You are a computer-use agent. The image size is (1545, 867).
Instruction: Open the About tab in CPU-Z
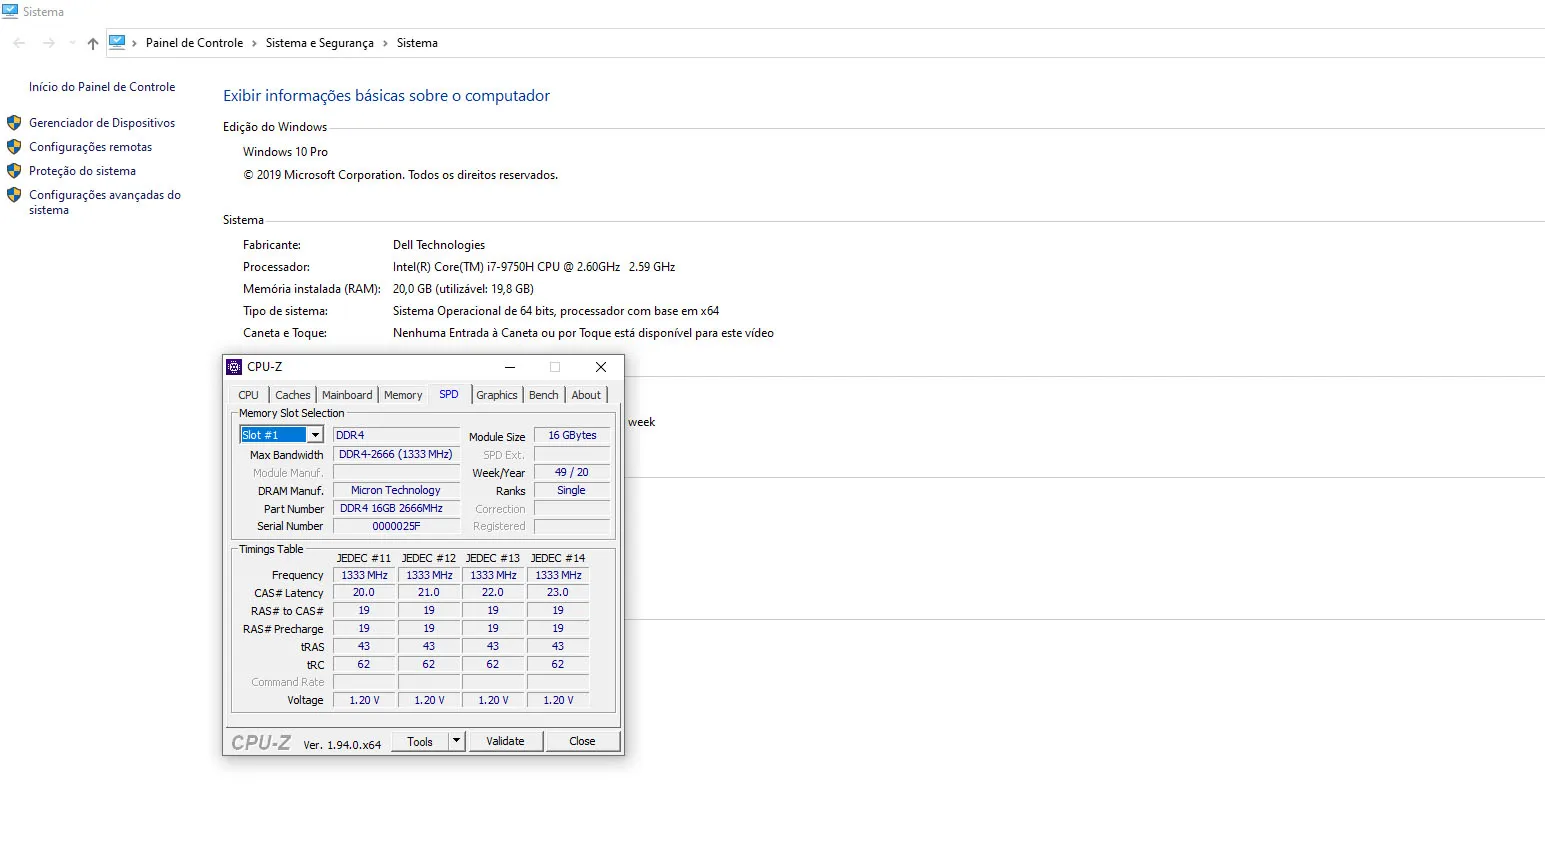(586, 395)
